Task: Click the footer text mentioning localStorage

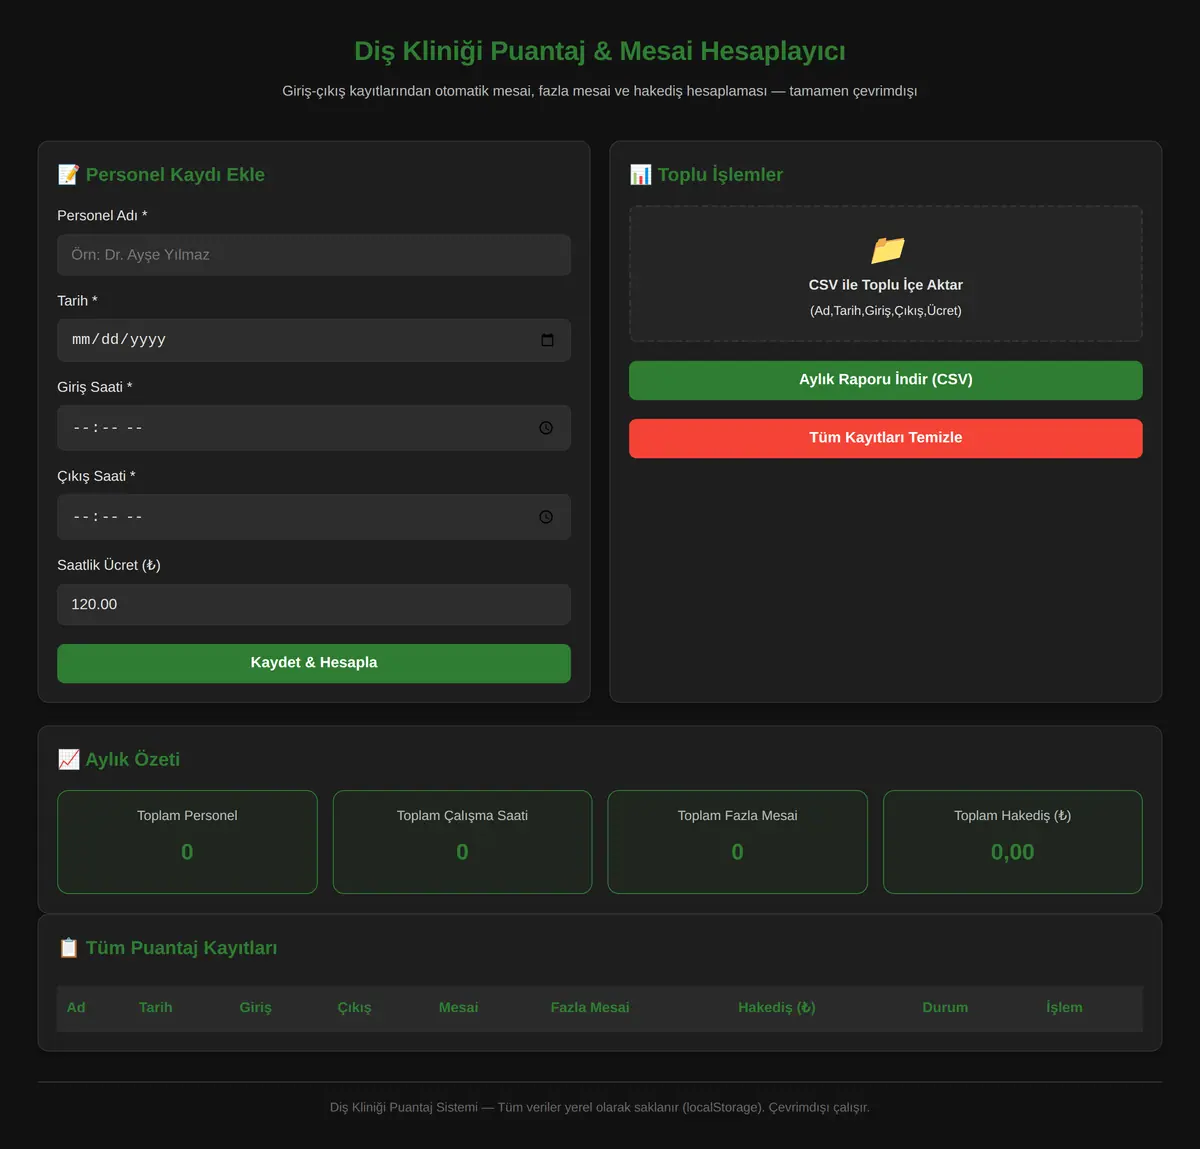Action: pos(600,1107)
